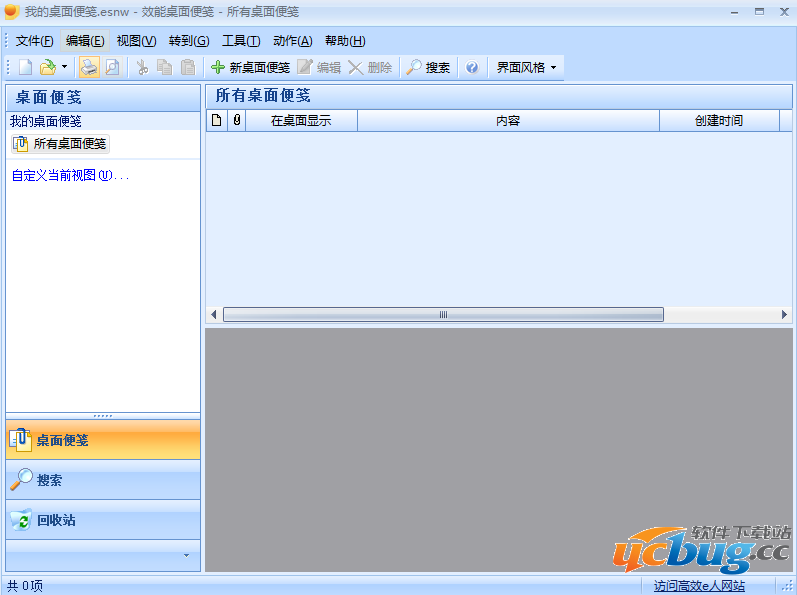Open the 帮助(H) menu
The height and width of the screenshot is (595, 797).
pyautogui.click(x=345, y=41)
